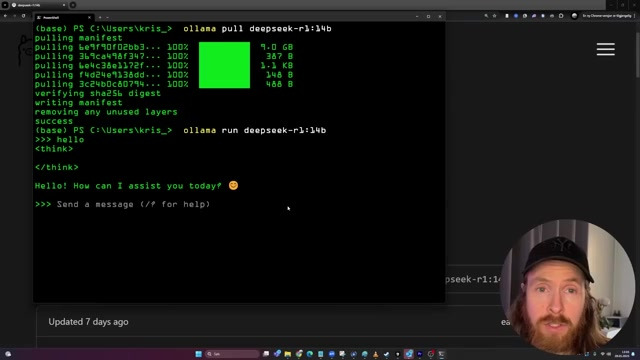Close the PowerShell terminal tab
The height and width of the screenshot is (360, 640).
89,17
